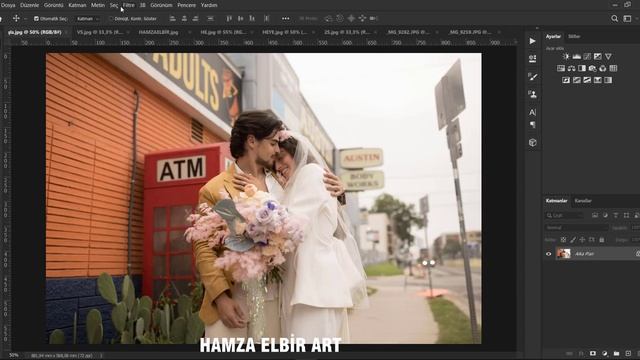Add Black & White adjustment icon

[582, 68]
